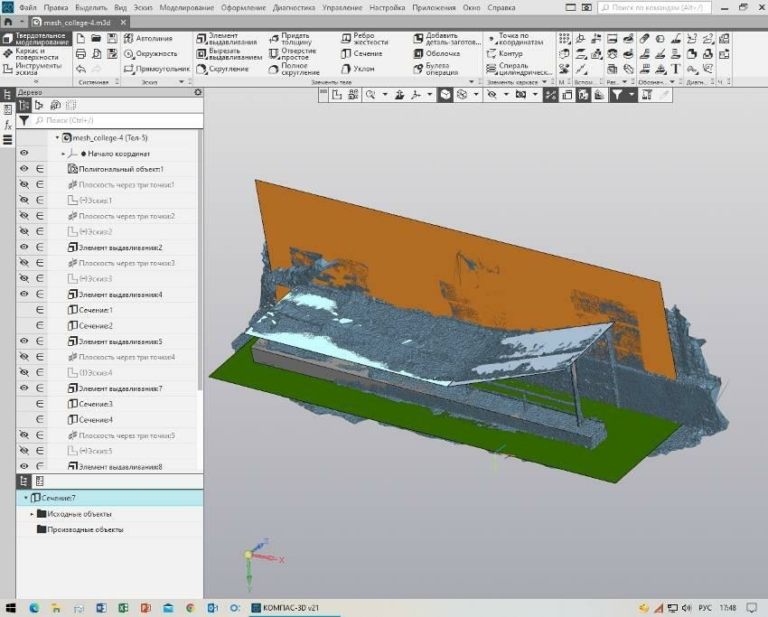The width and height of the screenshot is (768, 617).
Task: Click the filter funnel icon in view toolbar
Action: pos(618,95)
